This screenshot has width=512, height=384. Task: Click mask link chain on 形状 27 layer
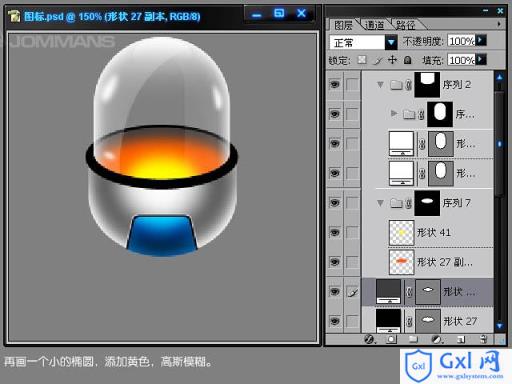click(x=409, y=321)
